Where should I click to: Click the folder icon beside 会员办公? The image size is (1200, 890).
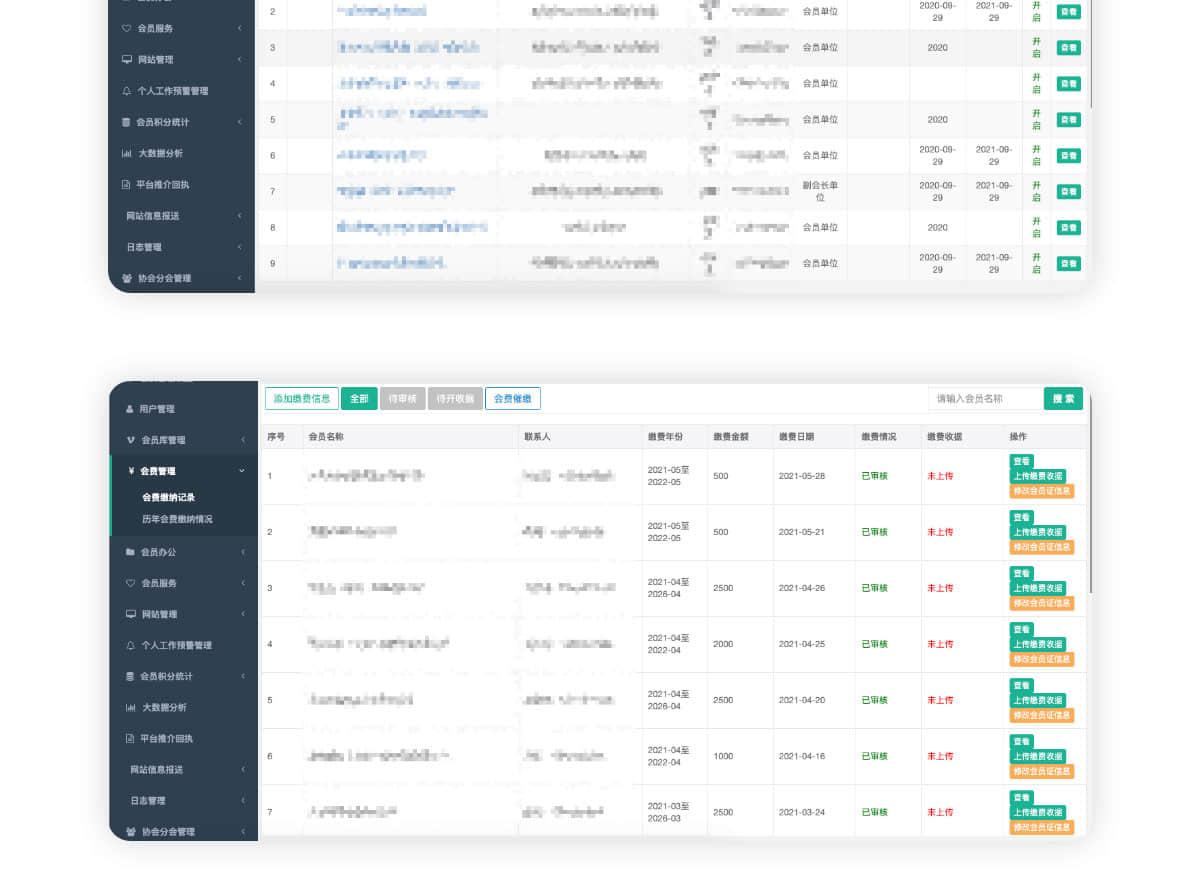130,552
